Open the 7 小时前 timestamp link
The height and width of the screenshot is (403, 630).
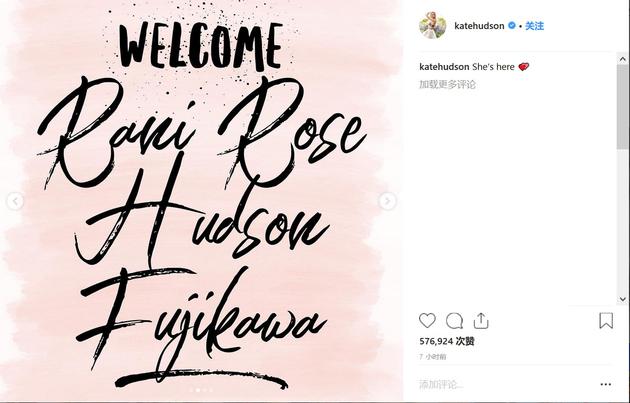[432, 356]
